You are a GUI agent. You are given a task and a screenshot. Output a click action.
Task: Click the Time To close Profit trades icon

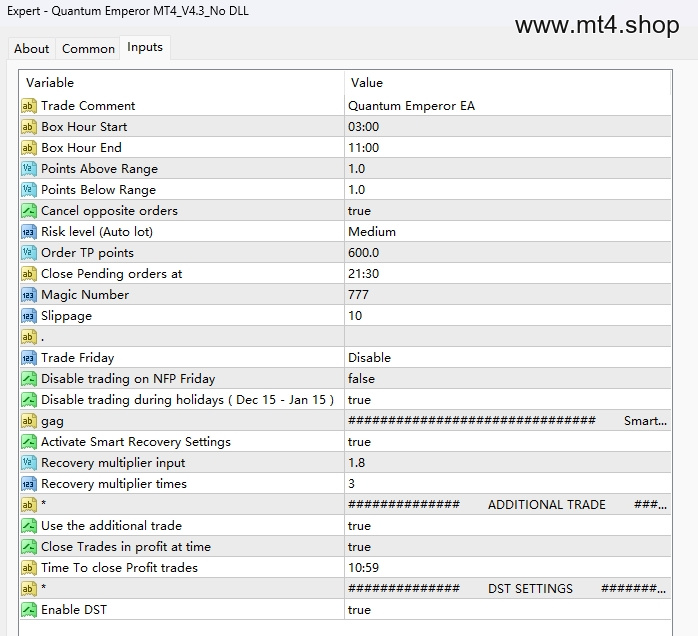[x=28, y=568]
